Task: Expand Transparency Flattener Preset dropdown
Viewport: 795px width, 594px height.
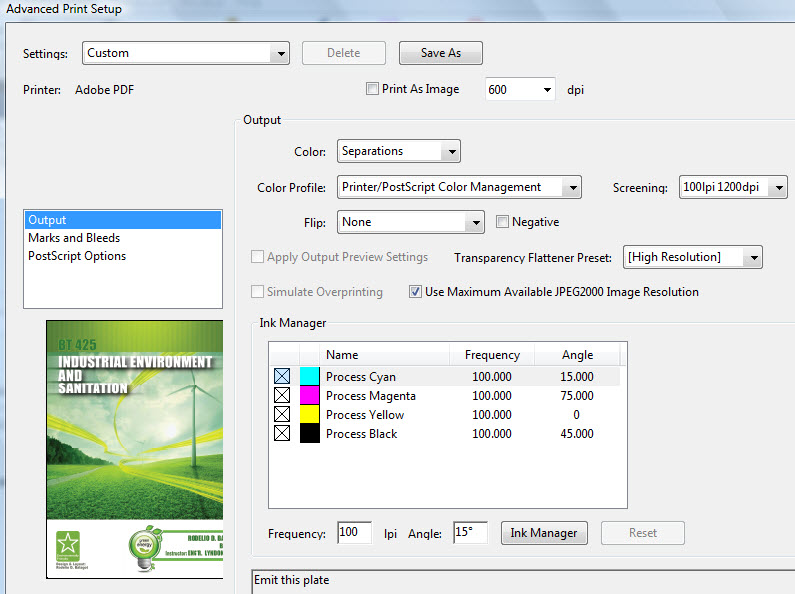Action: coord(693,257)
